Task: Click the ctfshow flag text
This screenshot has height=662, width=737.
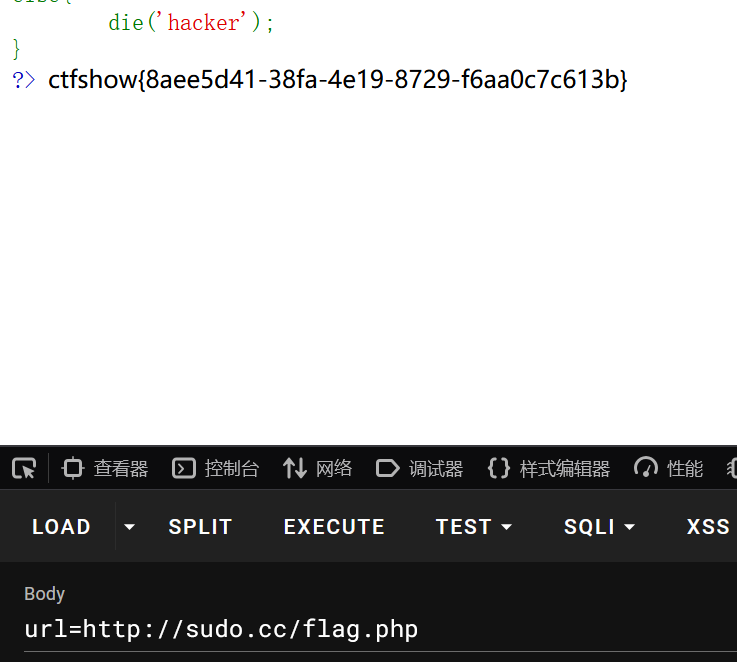Action: pyautogui.click(x=338, y=80)
